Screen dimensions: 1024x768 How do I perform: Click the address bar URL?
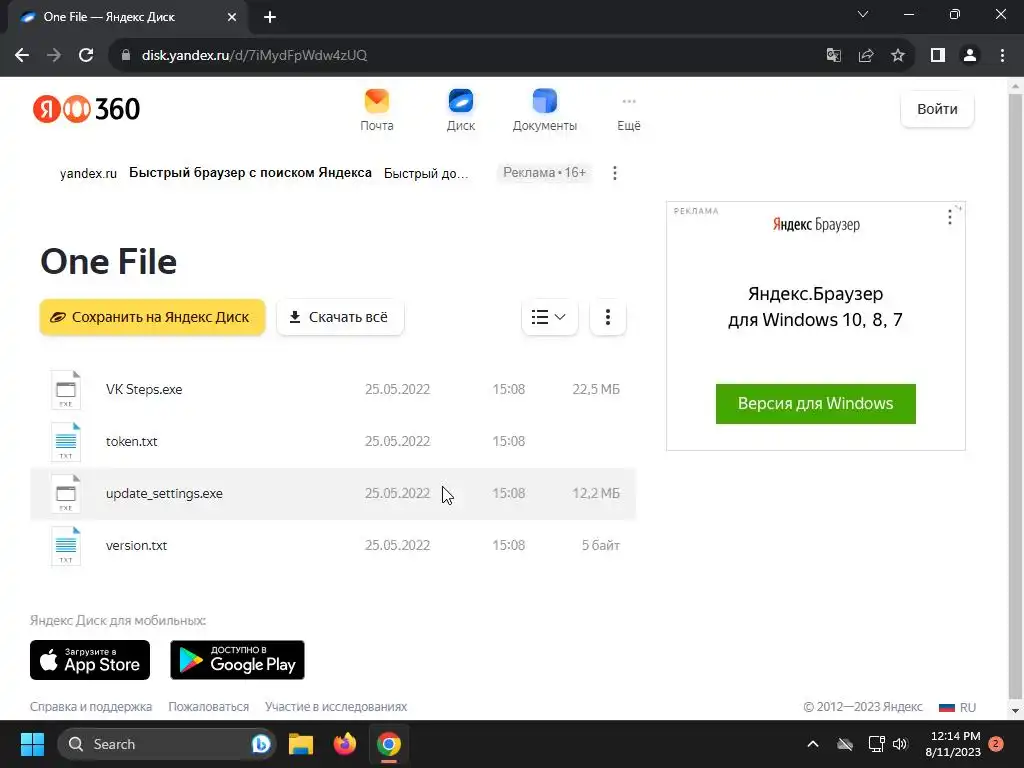[255, 56]
